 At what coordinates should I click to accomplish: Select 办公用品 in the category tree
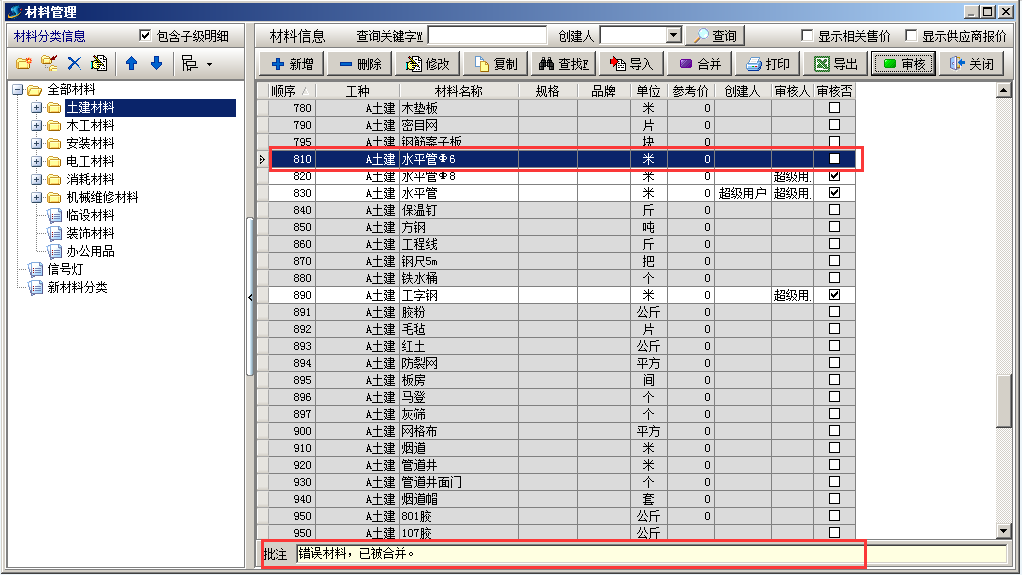pos(90,252)
